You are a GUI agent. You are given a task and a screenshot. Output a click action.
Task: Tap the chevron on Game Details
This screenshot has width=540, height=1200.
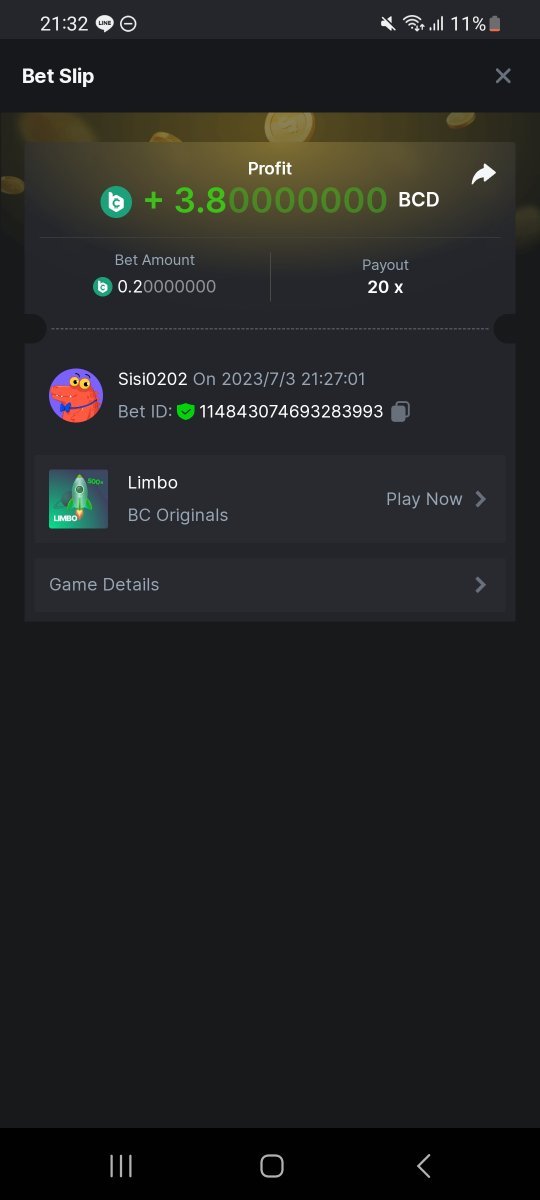481,585
